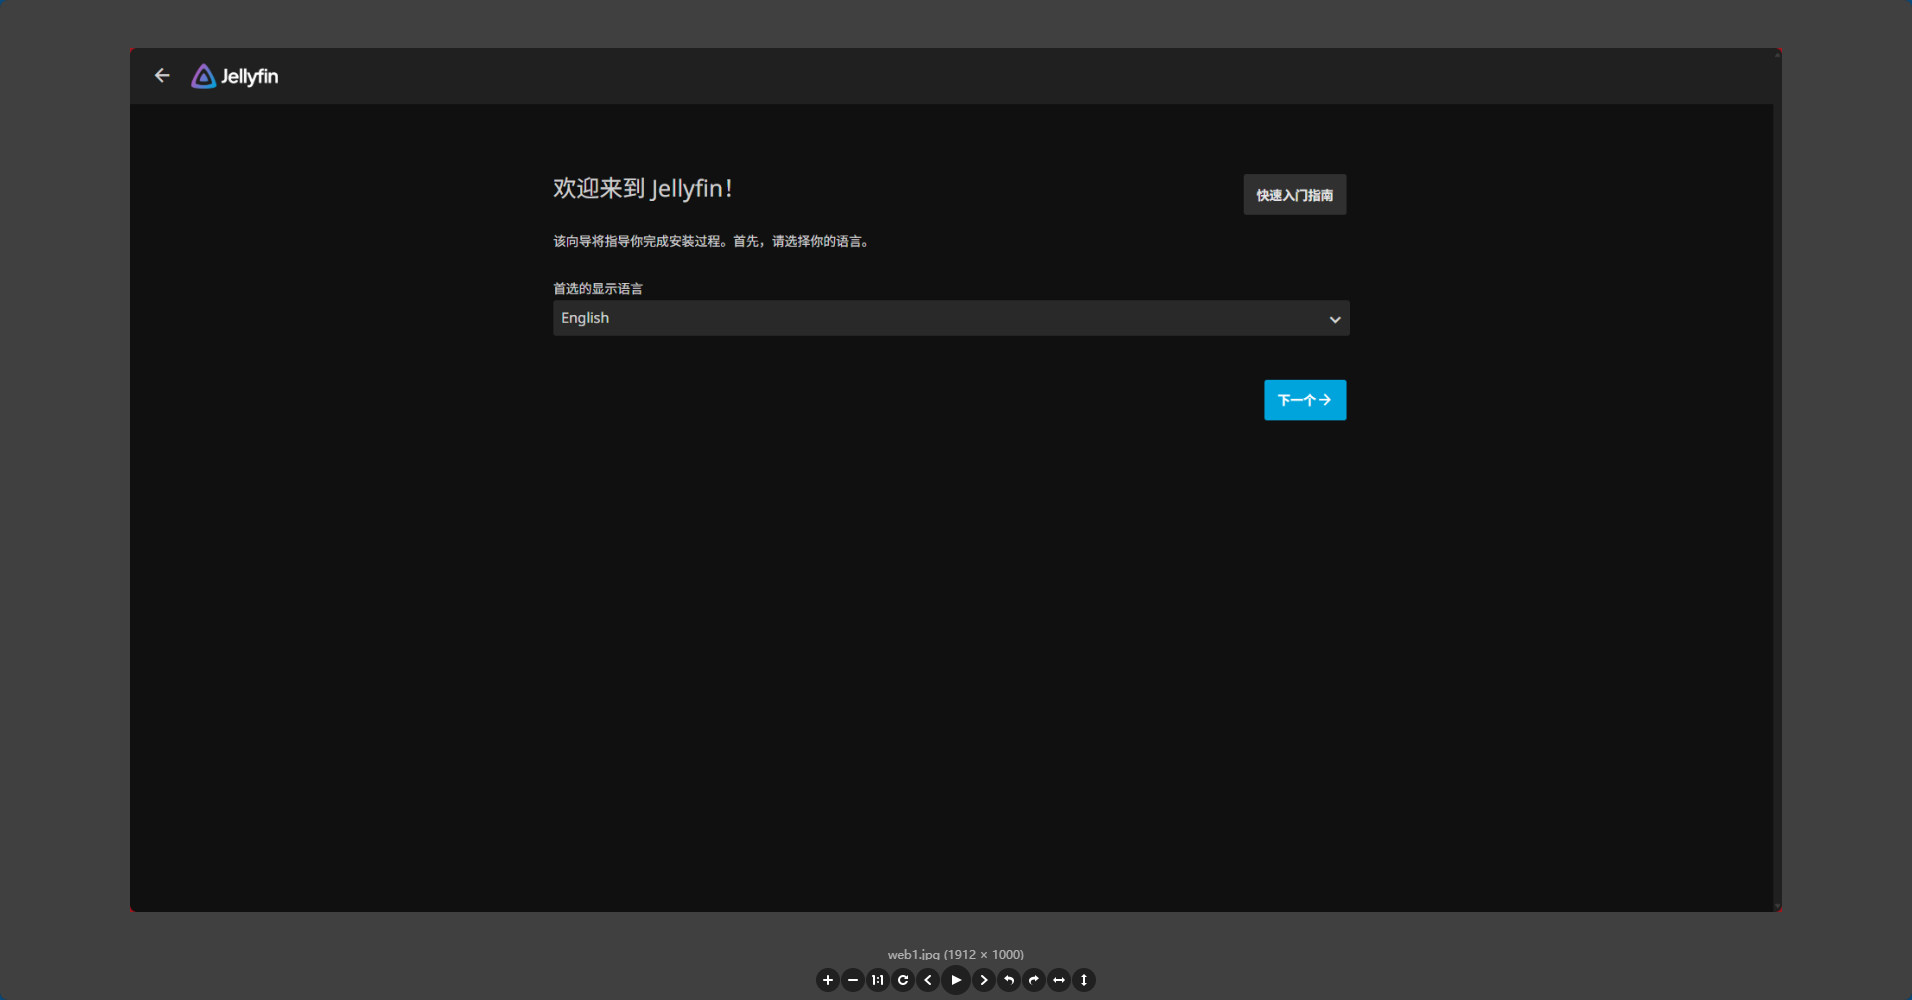Click the dropdown chevron beside English
Screen dimensions: 1912x1000
click(1335, 319)
